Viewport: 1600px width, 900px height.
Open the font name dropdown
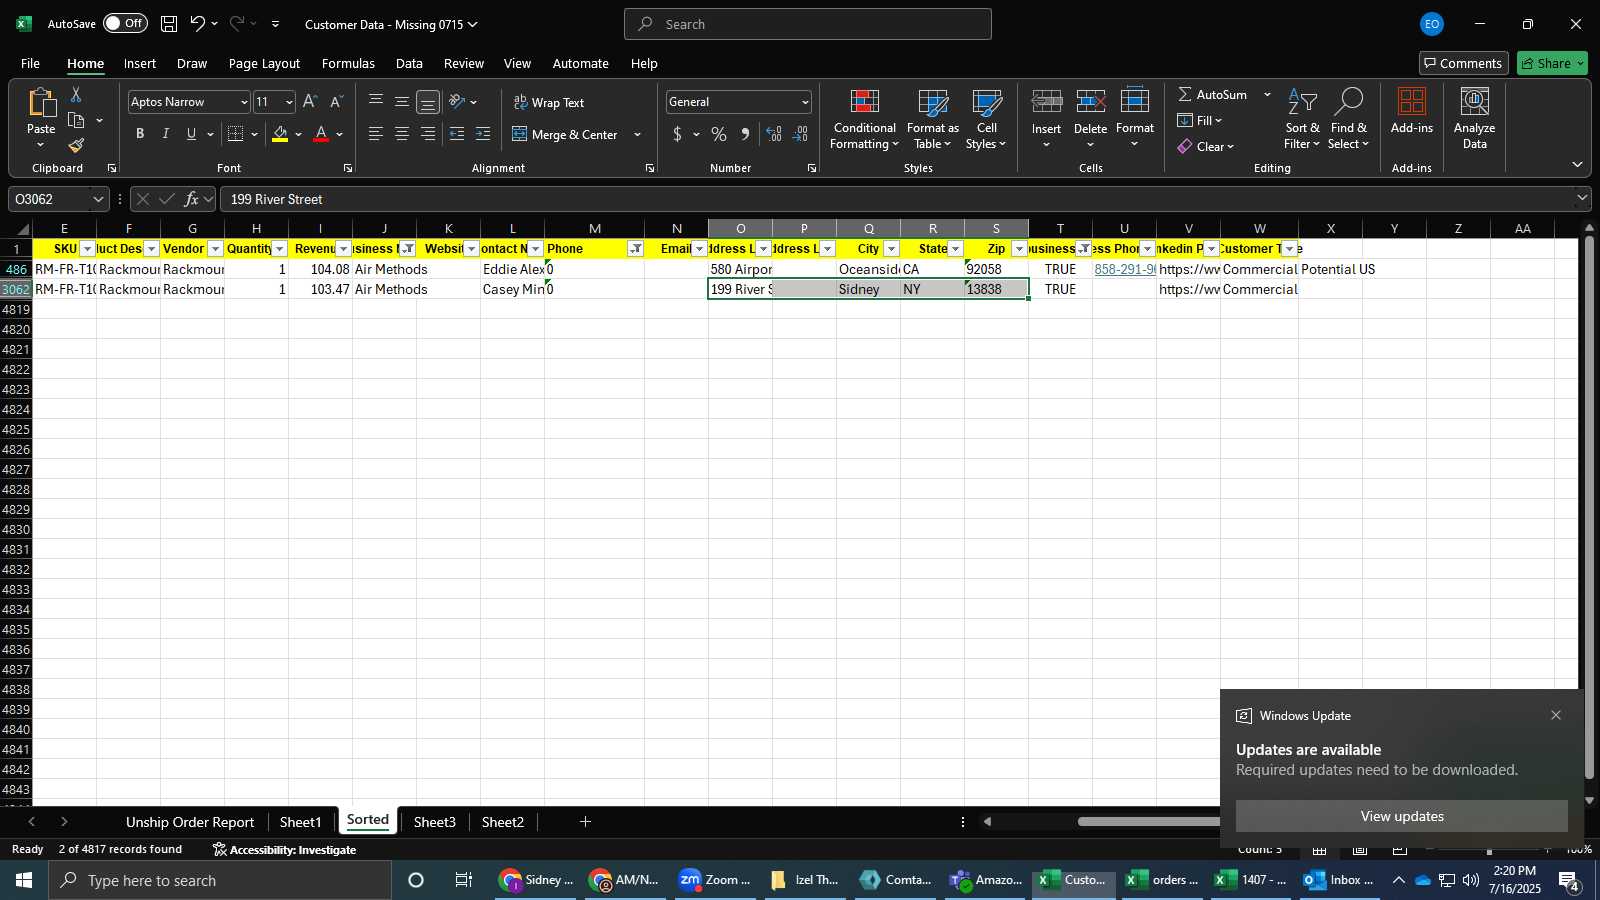click(243, 102)
